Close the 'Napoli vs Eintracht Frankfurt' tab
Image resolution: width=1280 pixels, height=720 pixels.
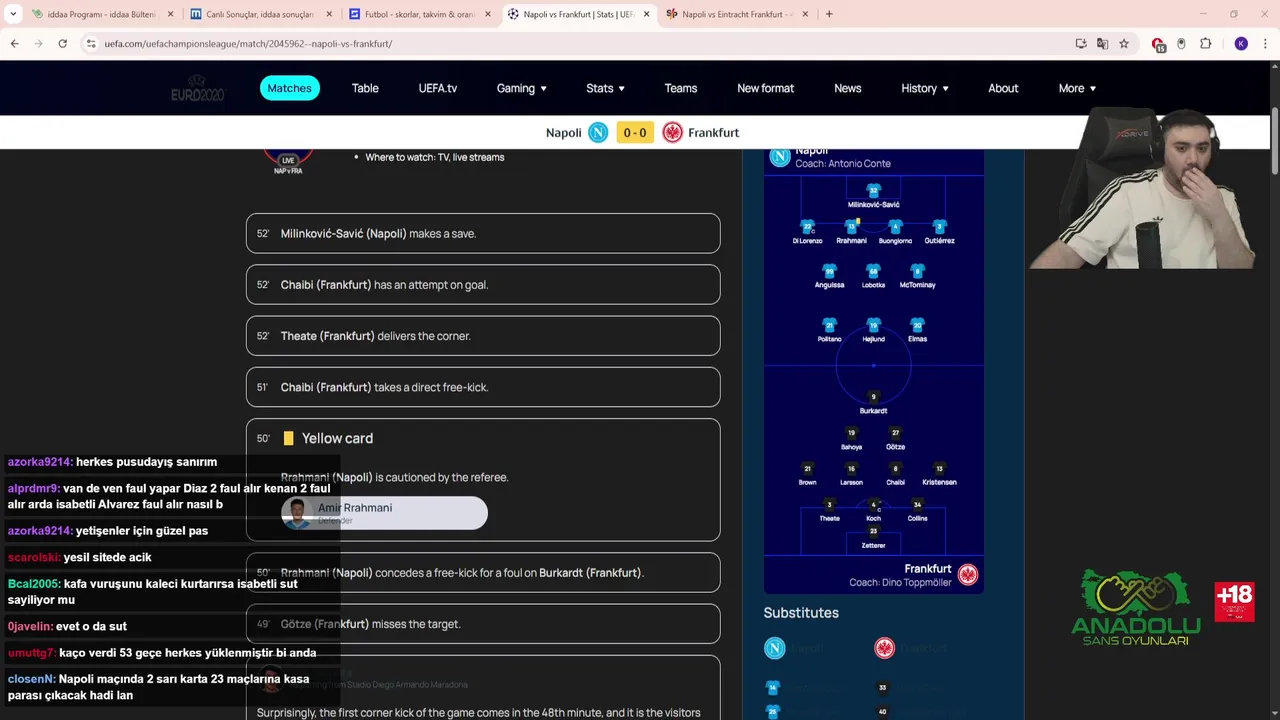(x=806, y=14)
